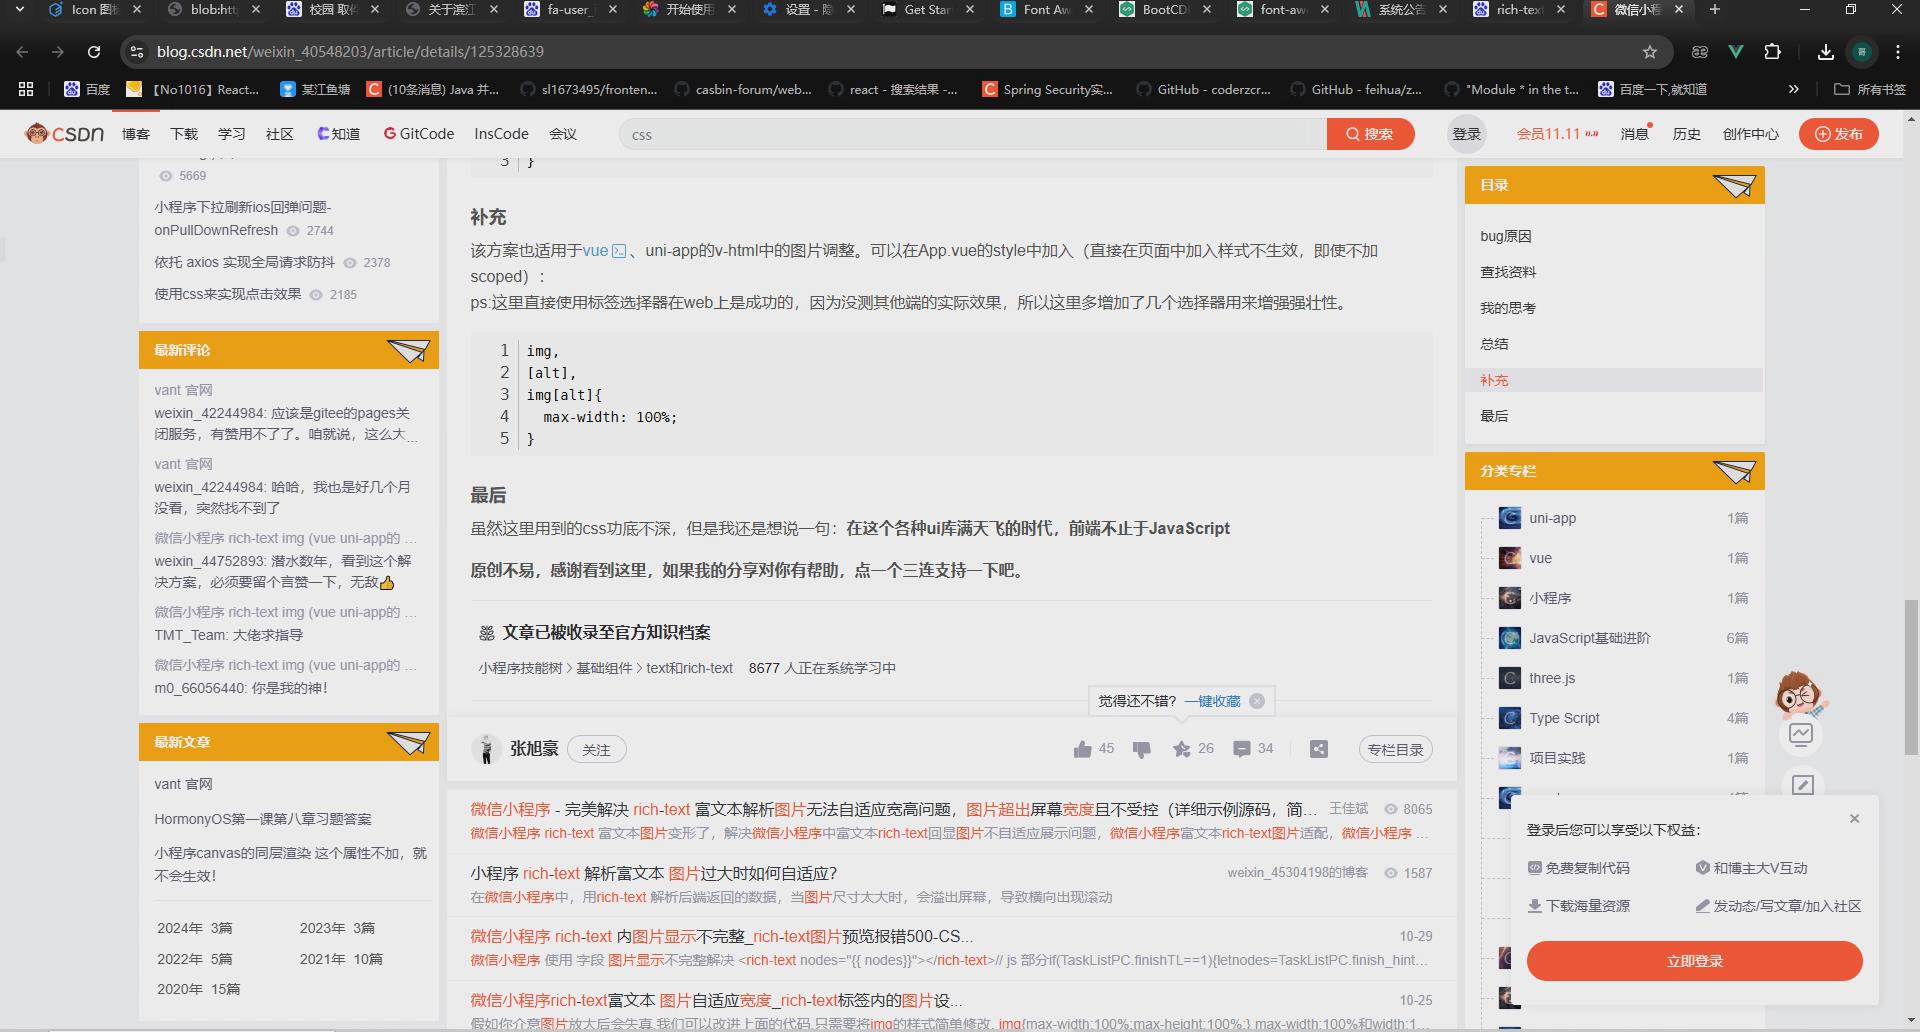Click the share icon beside the comment count

pyautogui.click(x=1318, y=748)
